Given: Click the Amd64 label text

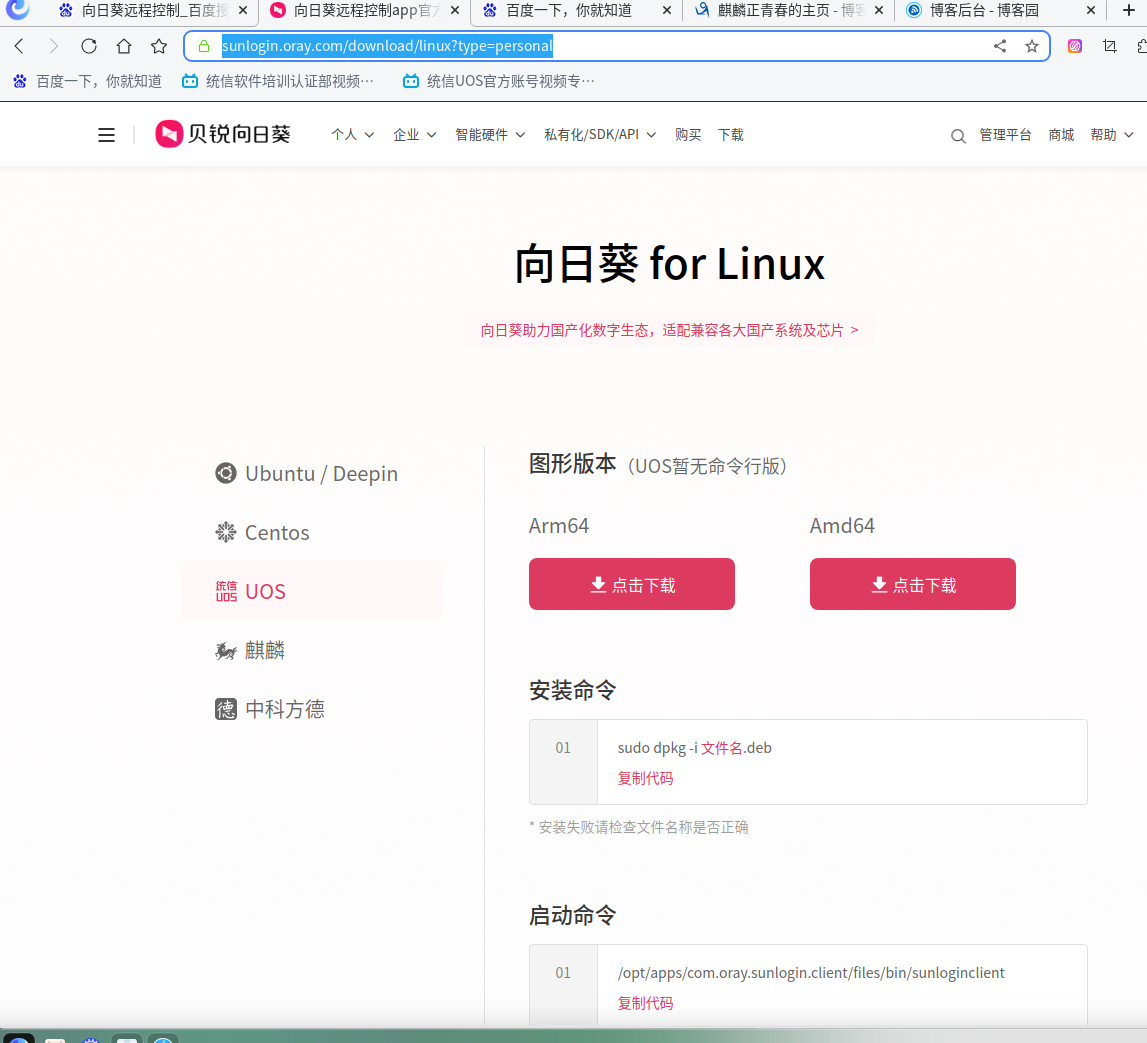Looking at the screenshot, I should (x=842, y=526).
